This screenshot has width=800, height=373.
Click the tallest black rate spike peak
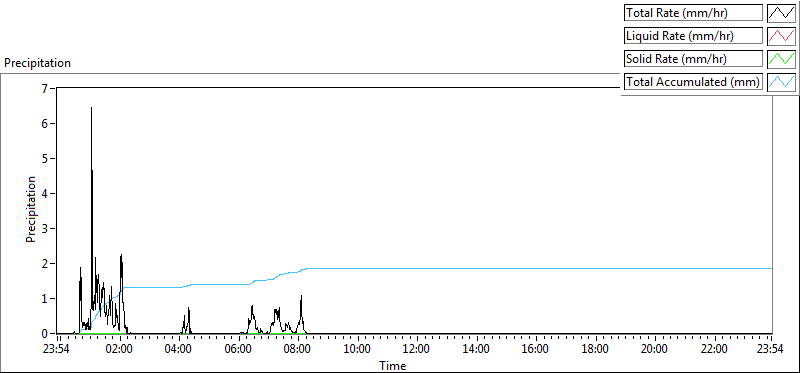click(91, 108)
